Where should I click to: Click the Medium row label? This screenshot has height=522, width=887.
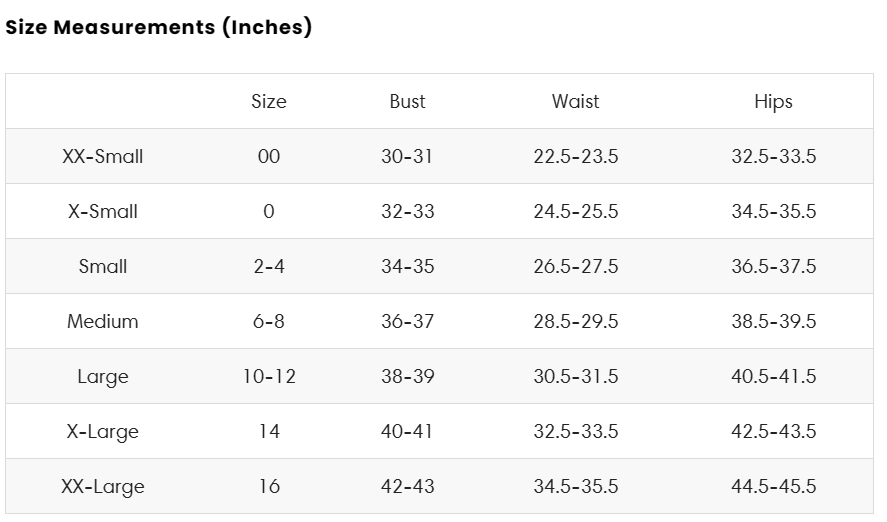102,321
